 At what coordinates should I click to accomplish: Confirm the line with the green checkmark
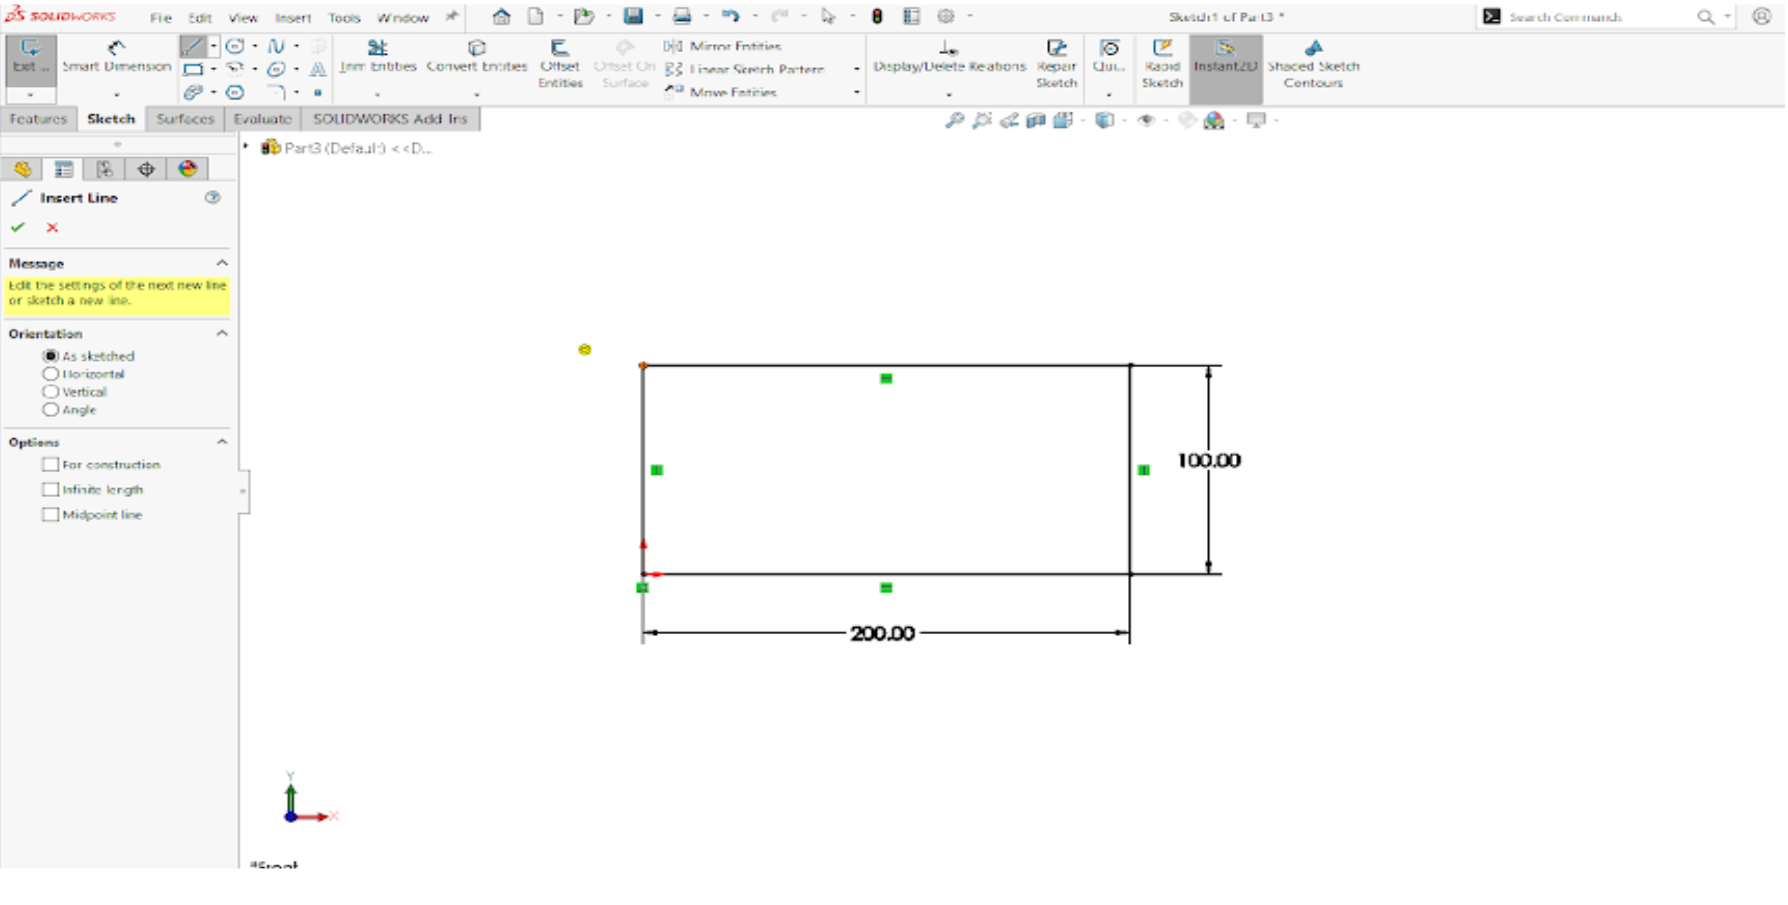click(18, 227)
